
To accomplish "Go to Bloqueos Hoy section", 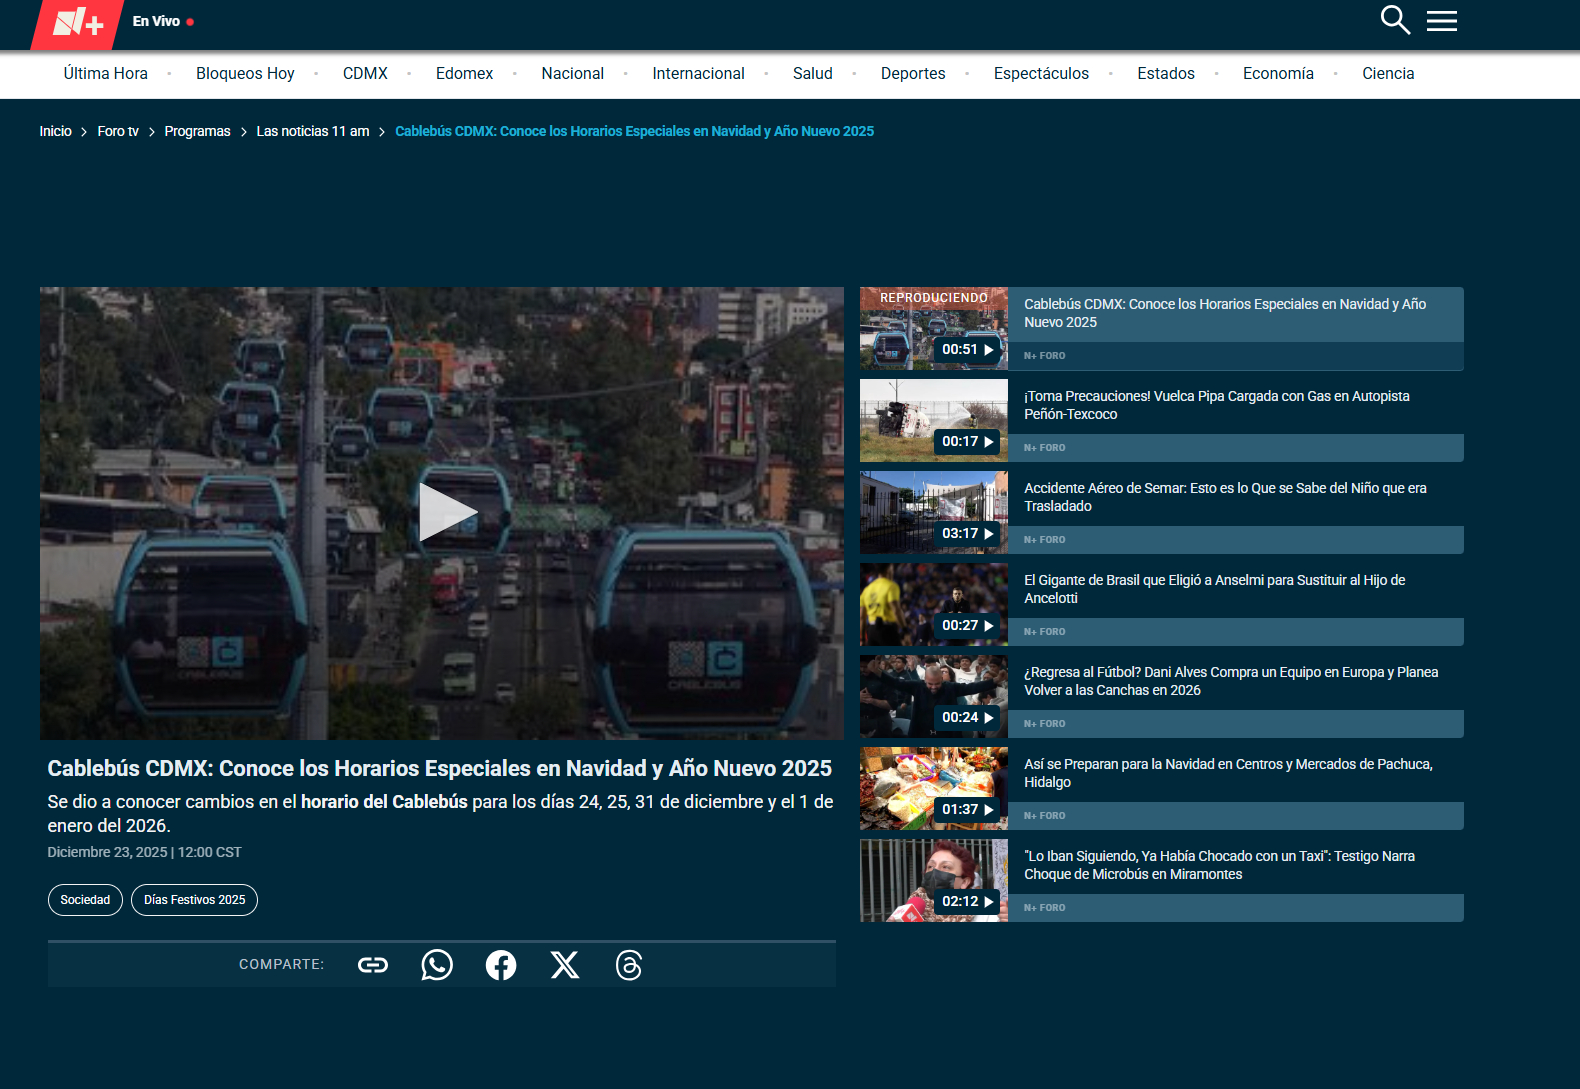I will coord(245,74).
